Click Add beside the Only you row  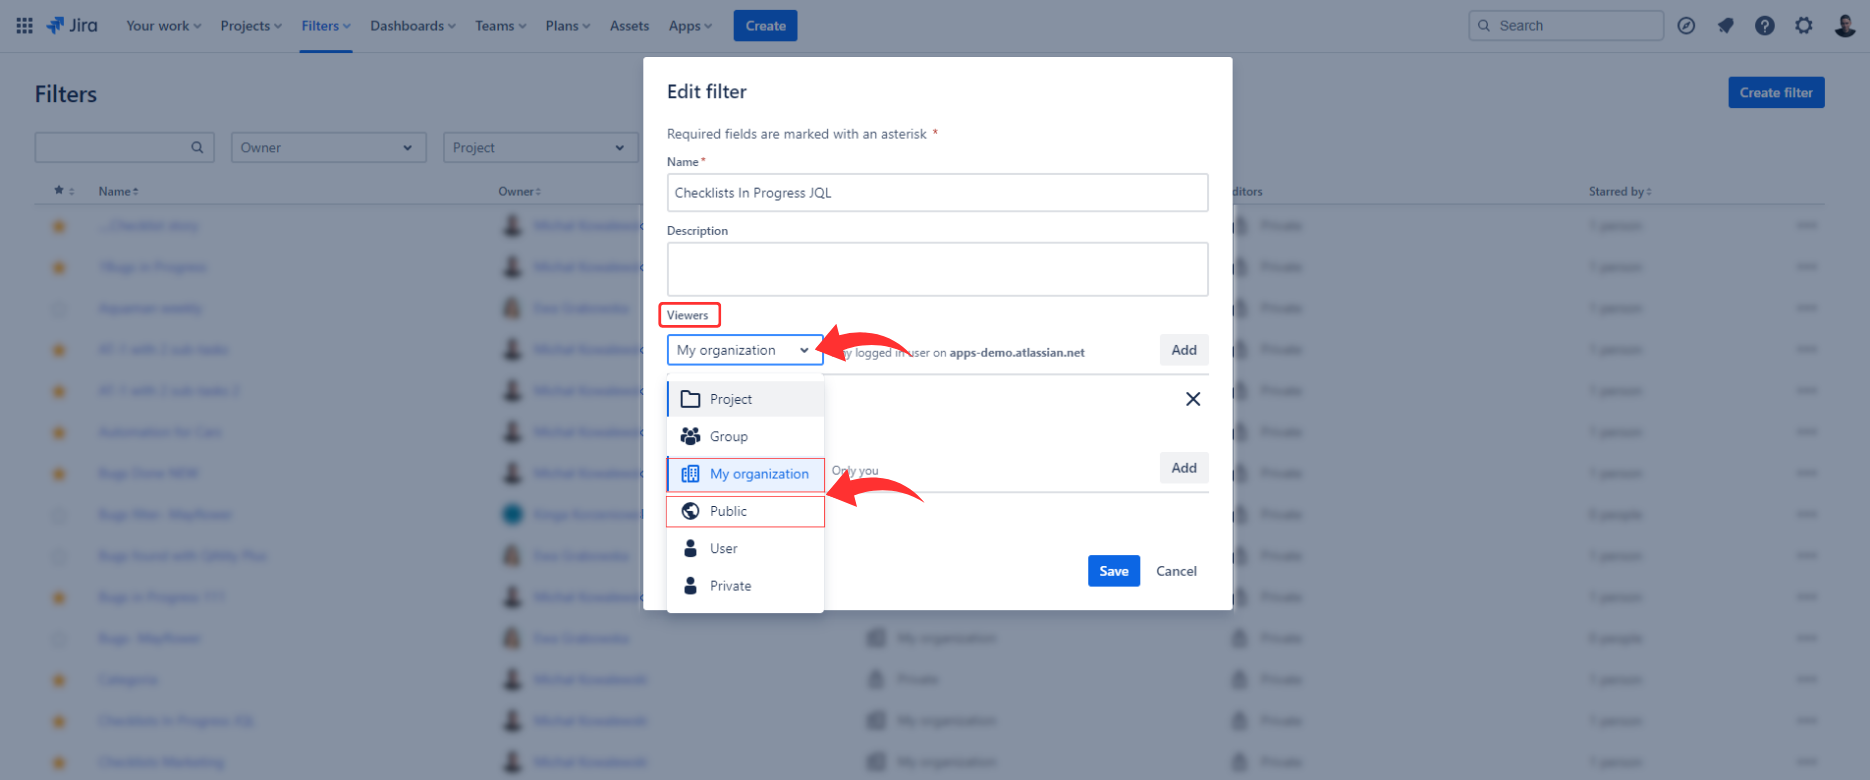pyautogui.click(x=1184, y=468)
